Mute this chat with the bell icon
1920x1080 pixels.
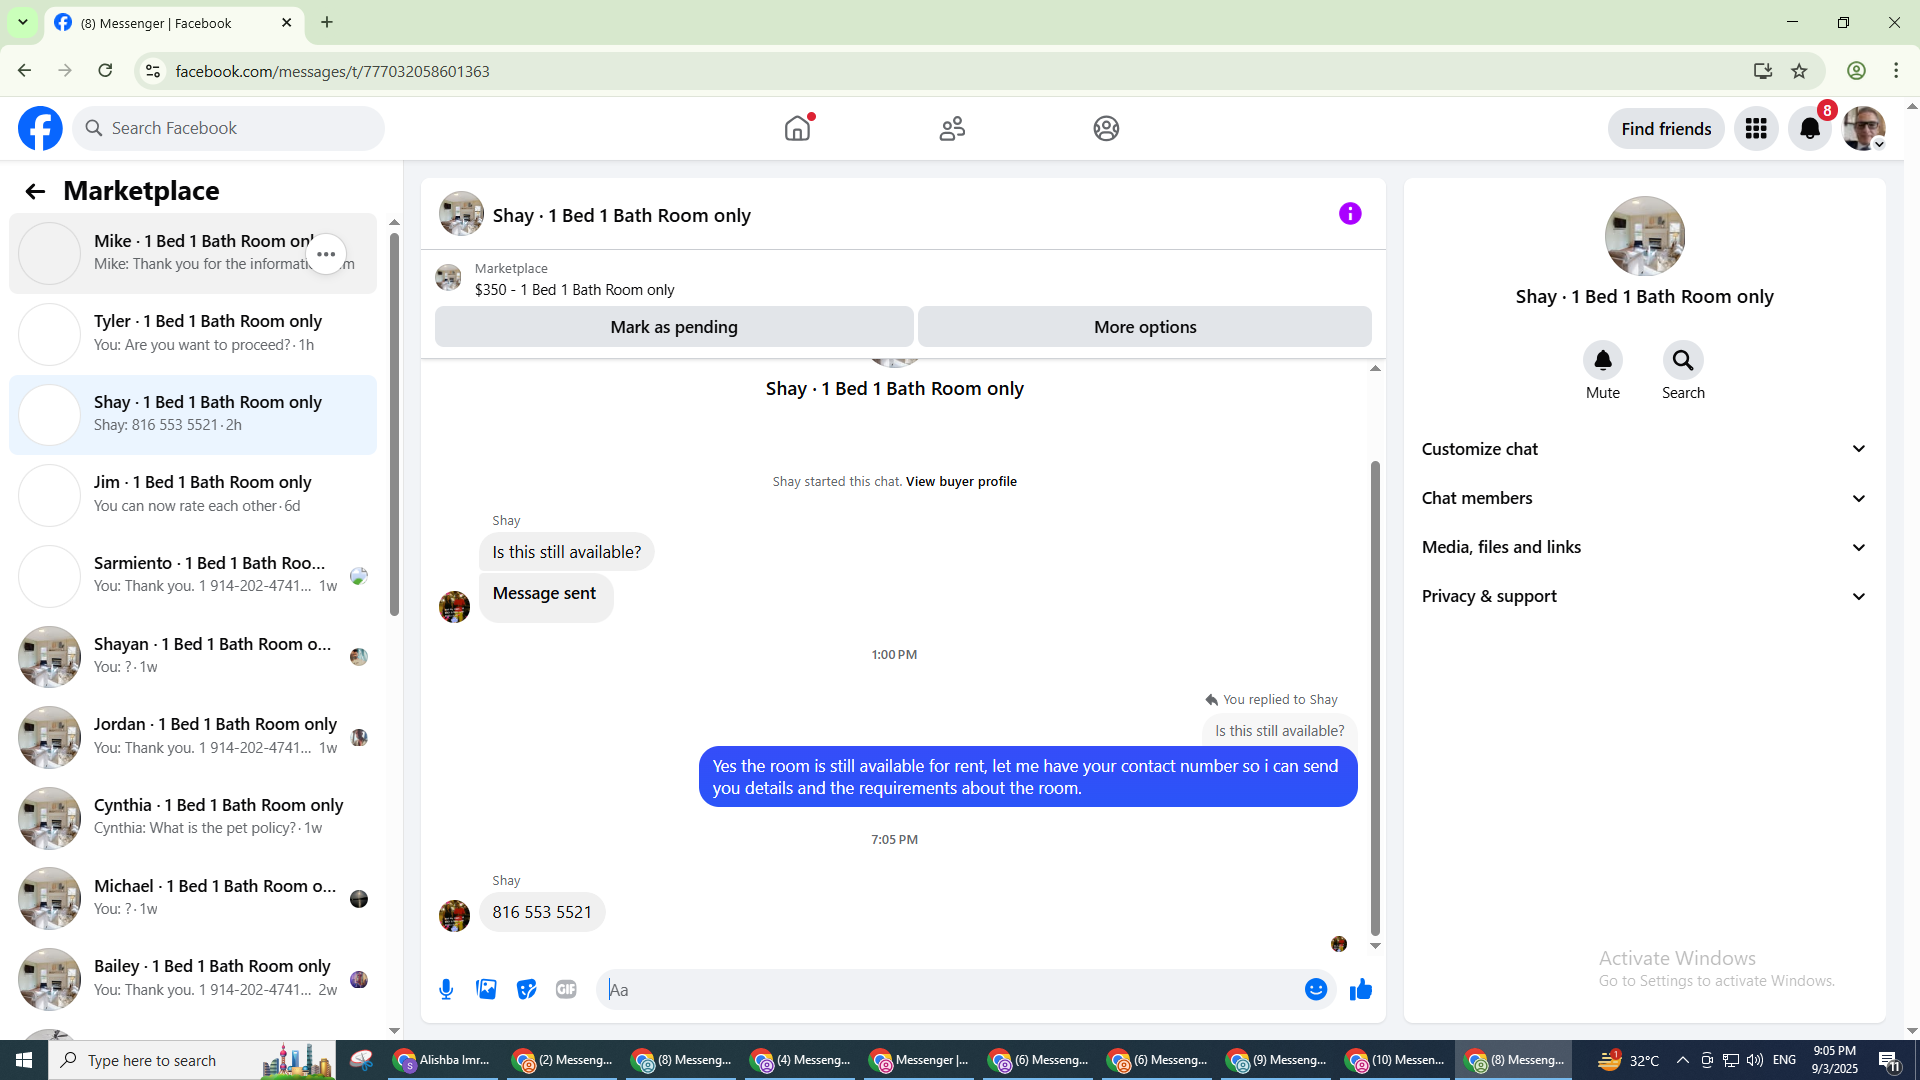click(1602, 360)
